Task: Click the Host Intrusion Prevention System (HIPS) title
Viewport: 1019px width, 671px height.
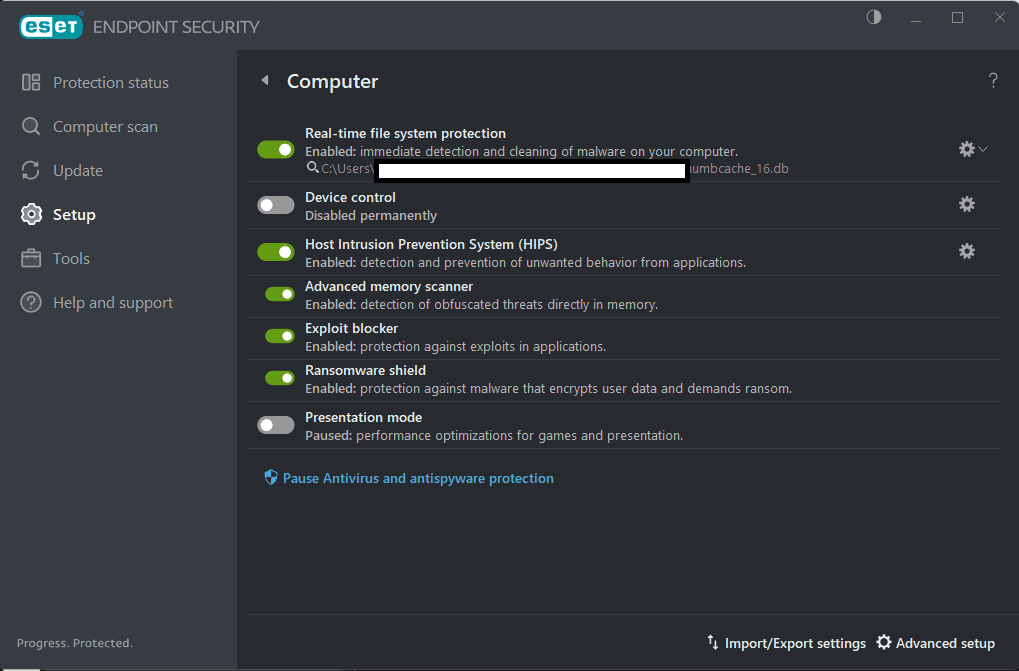Action: (x=431, y=244)
